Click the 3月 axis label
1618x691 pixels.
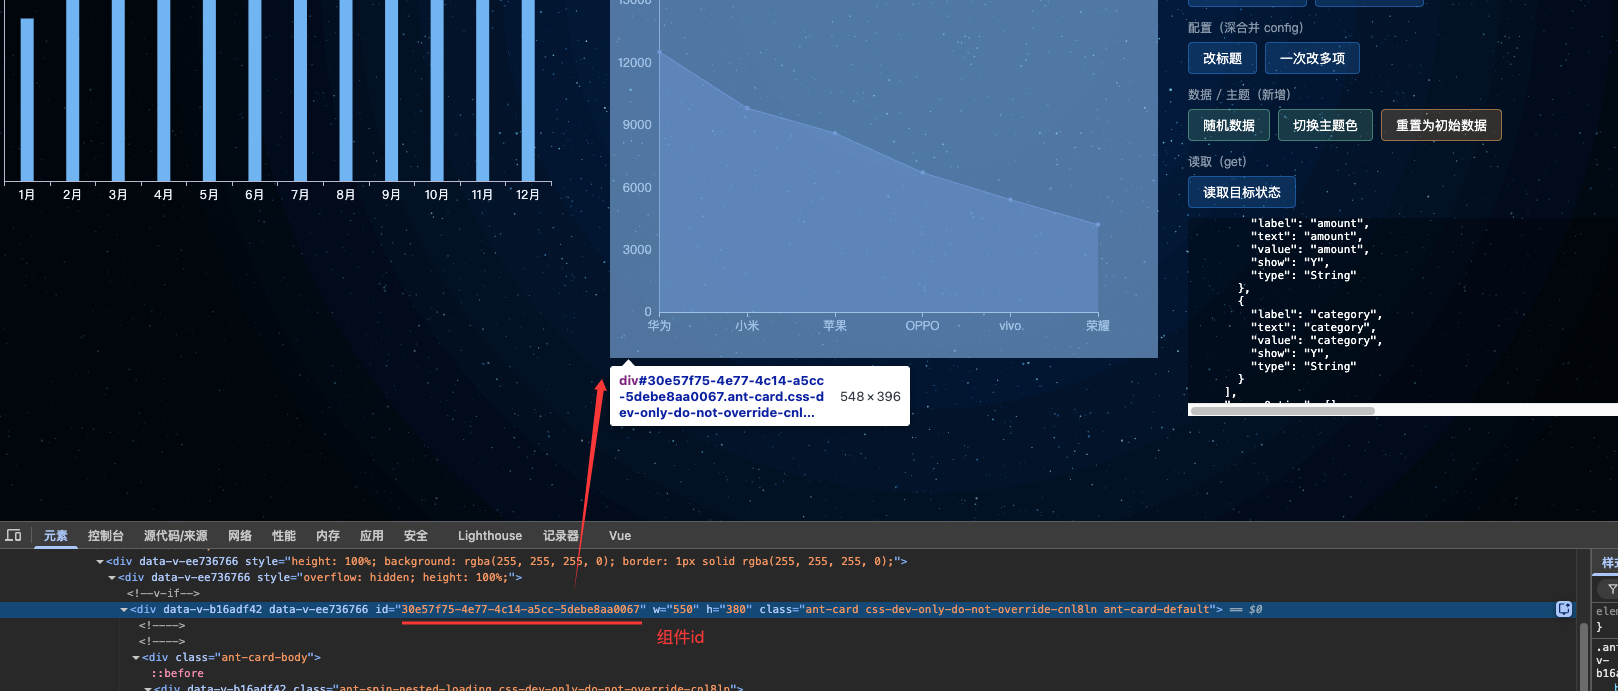point(118,195)
